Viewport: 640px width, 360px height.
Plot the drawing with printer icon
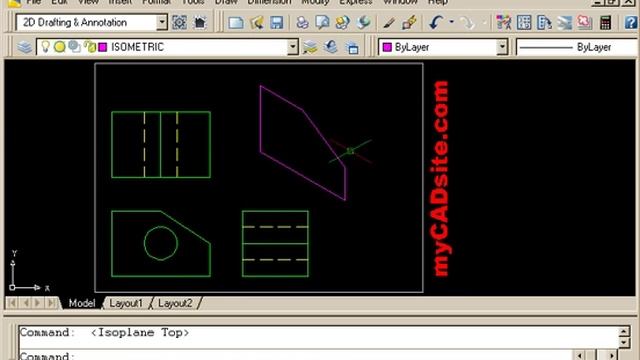pyautogui.click(x=302, y=22)
